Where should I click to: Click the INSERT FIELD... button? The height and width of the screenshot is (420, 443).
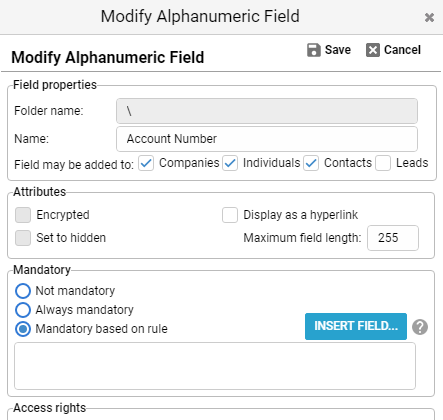coord(356,326)
